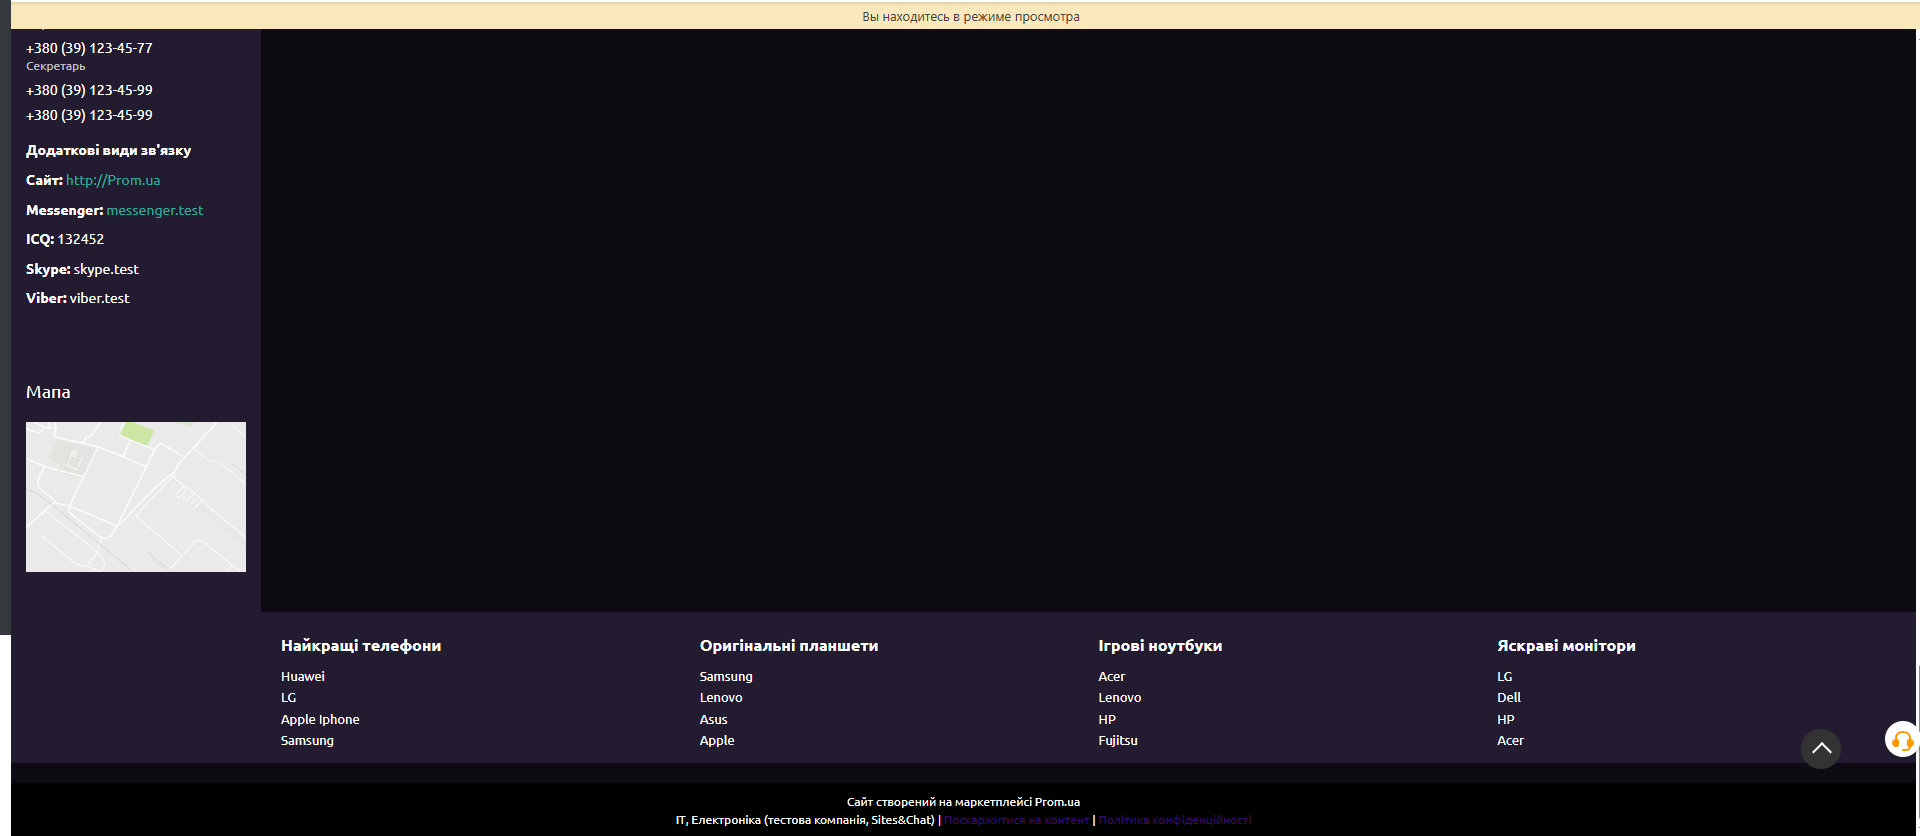Open the Найкращі телефони category heading
The height and width of the screenshot is (836, 1920).
[361, 646]
